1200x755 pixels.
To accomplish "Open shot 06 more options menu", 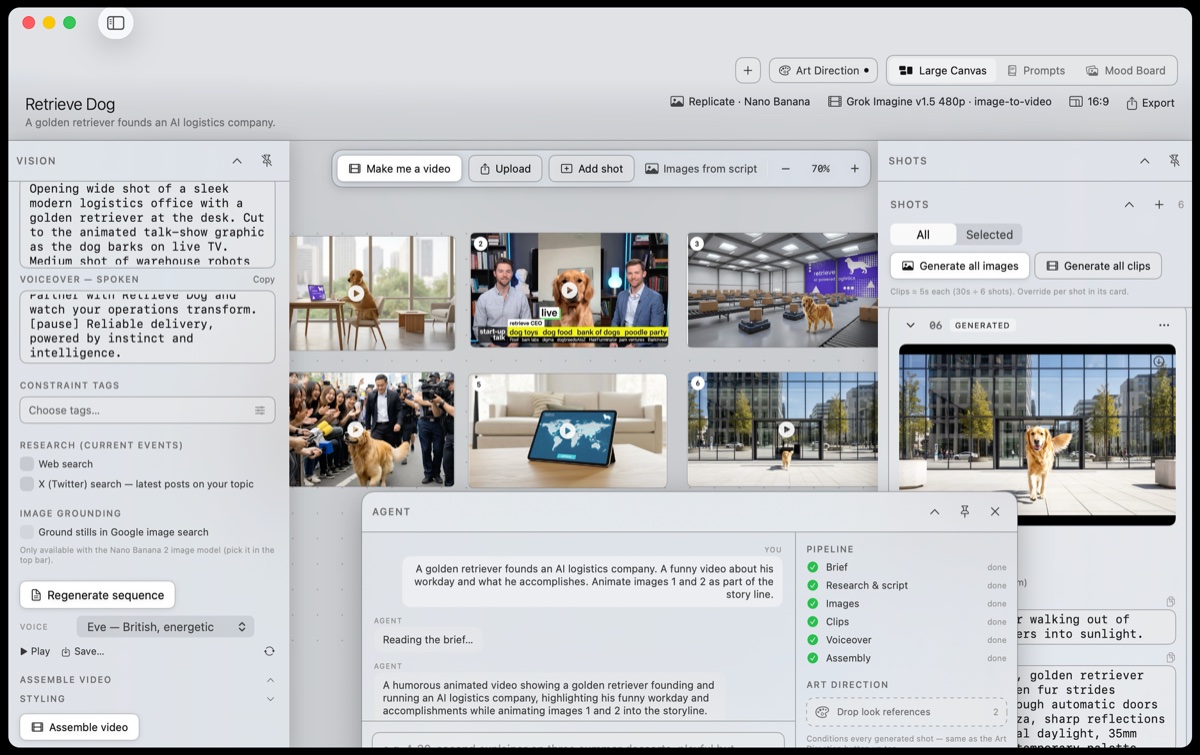I will click(x=1164, y=325).
